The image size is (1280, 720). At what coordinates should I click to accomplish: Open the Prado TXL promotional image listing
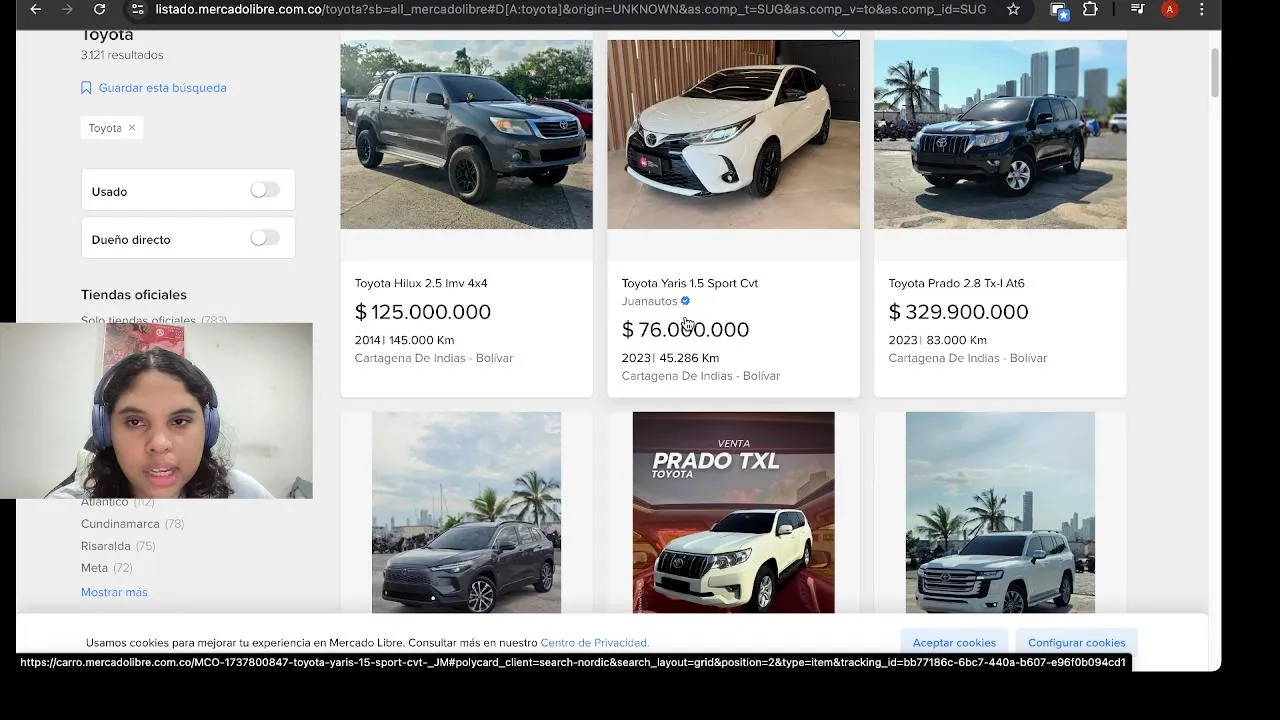[733, 512]
